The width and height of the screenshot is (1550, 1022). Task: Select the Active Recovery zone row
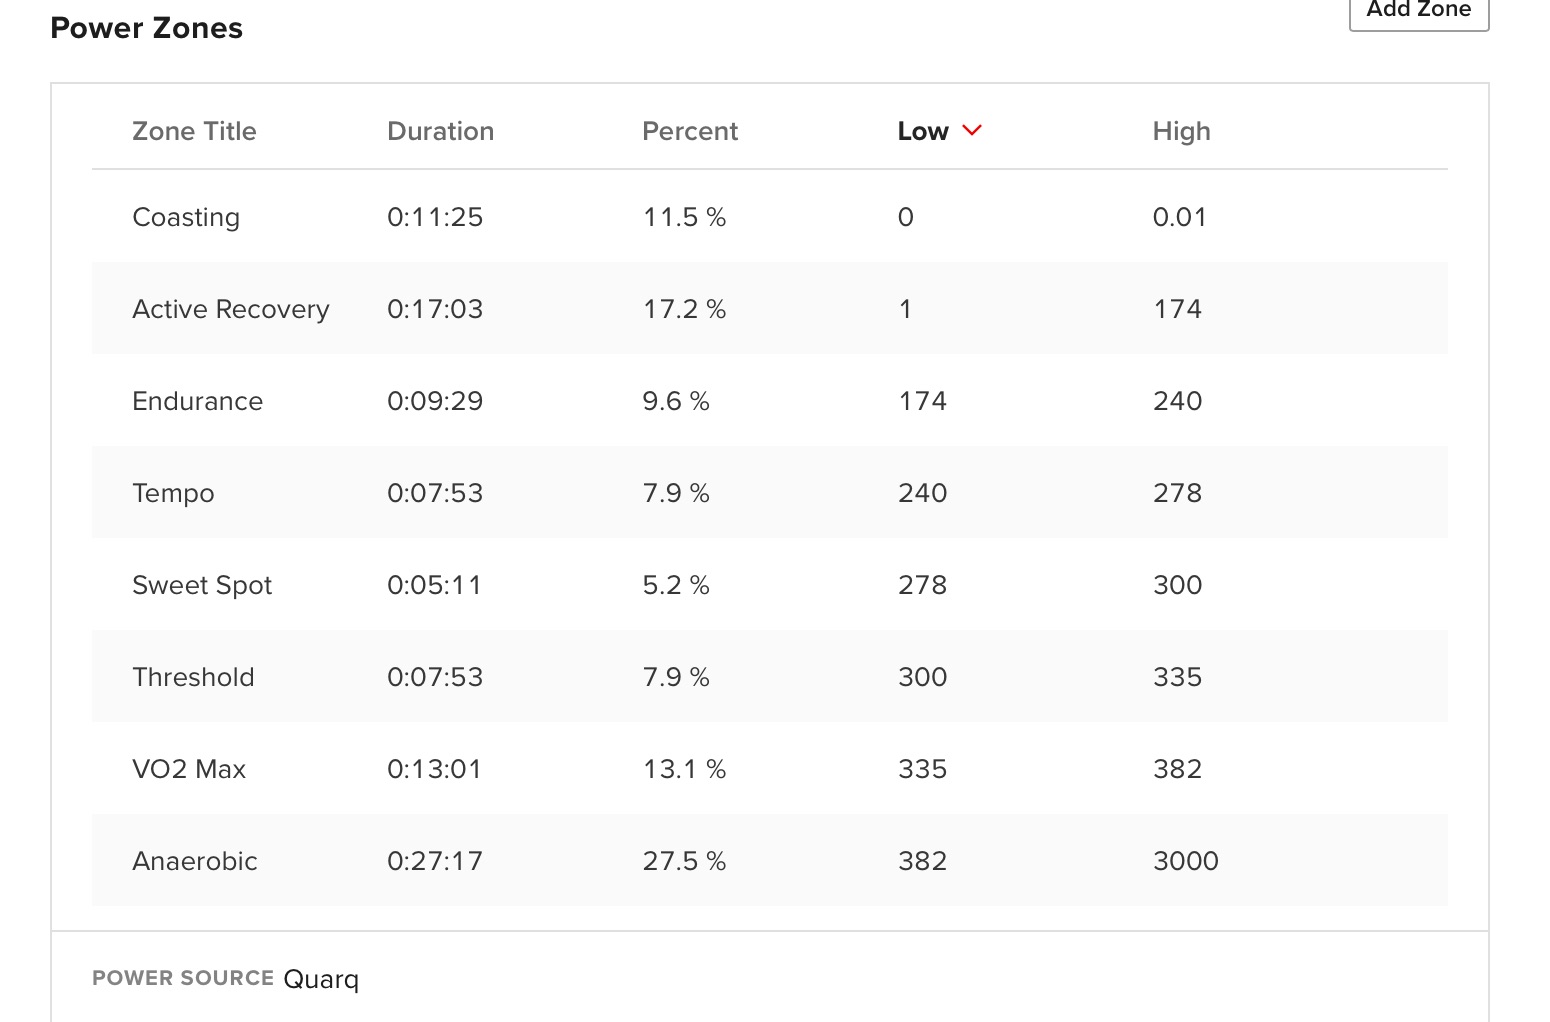point(230,309)
